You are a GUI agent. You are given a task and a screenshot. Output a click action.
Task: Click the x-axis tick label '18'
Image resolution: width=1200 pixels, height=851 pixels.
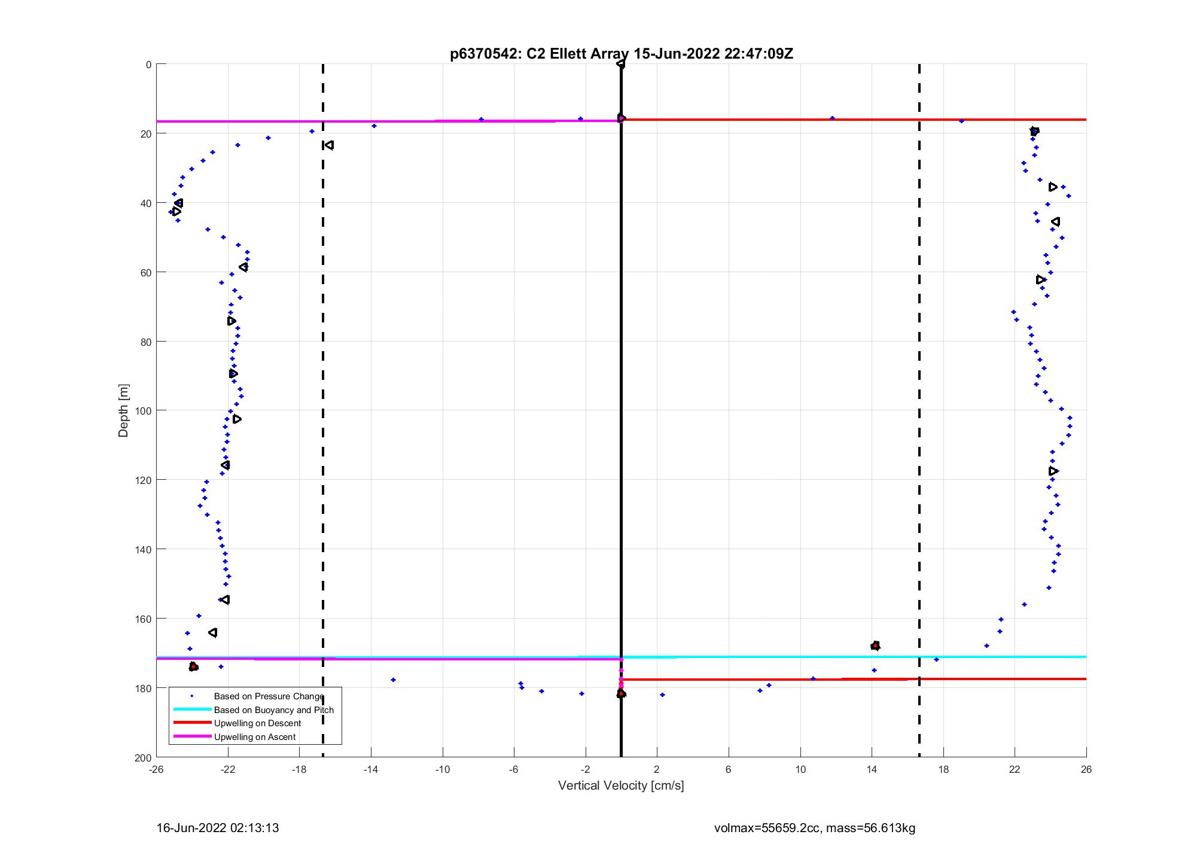coord(943,769)
